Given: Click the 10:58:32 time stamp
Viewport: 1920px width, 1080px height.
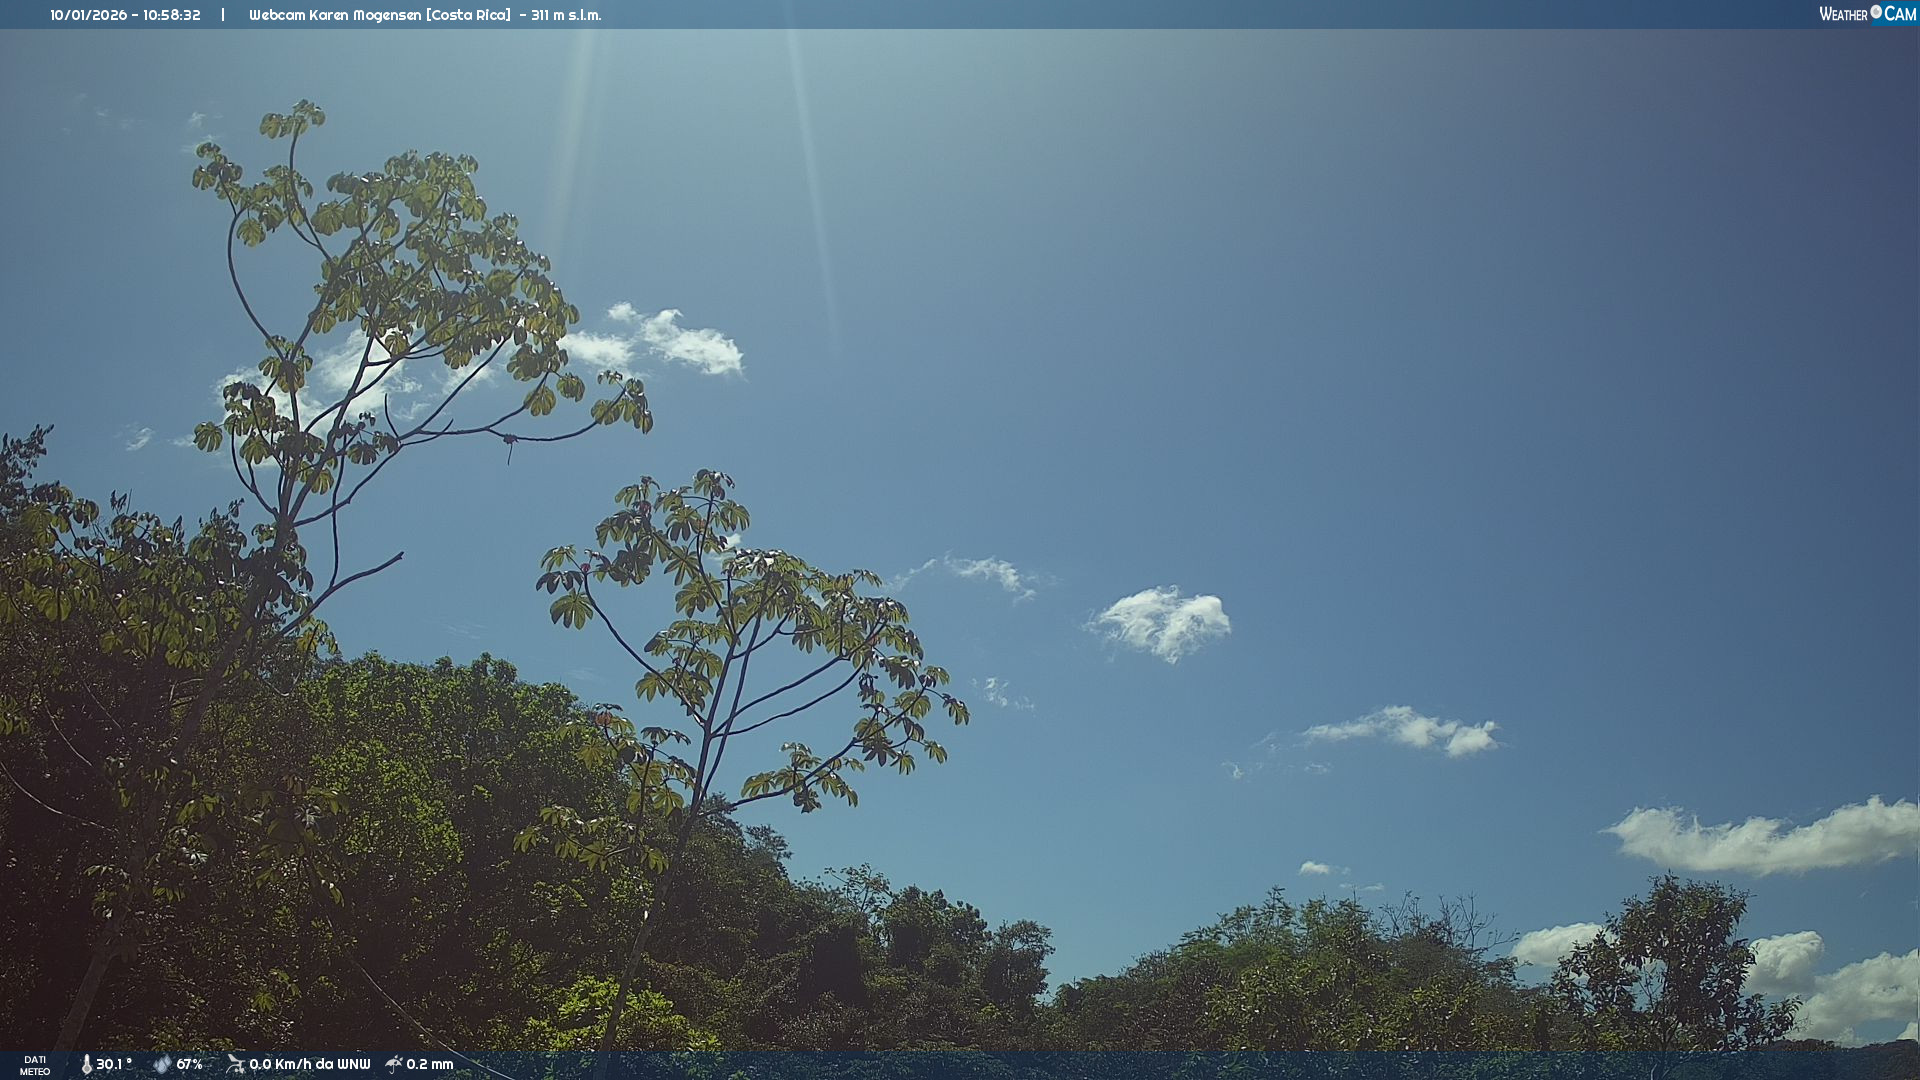Looking at the screenshot, I should [x=171, y=15].
